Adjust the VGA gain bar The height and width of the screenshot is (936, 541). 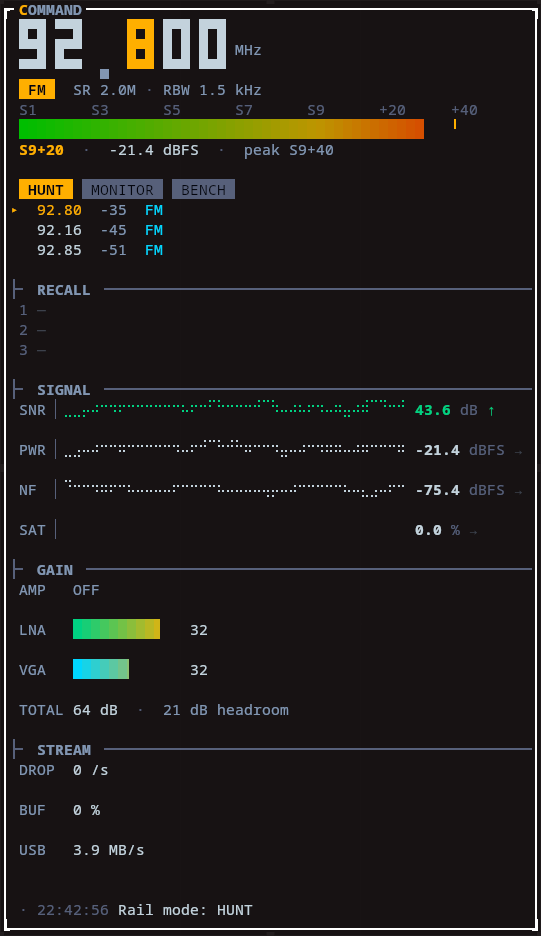[101, 669]
